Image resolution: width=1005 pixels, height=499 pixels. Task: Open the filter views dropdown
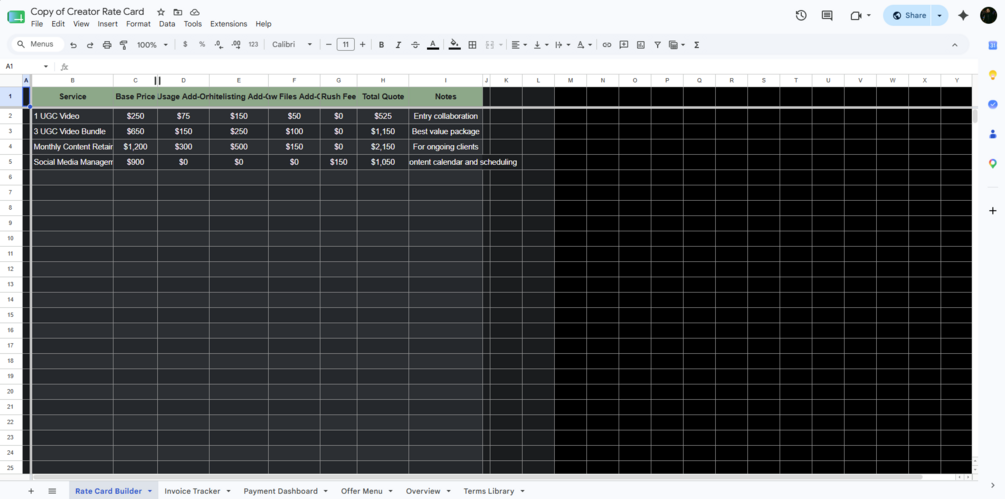[x=676, y=45]
